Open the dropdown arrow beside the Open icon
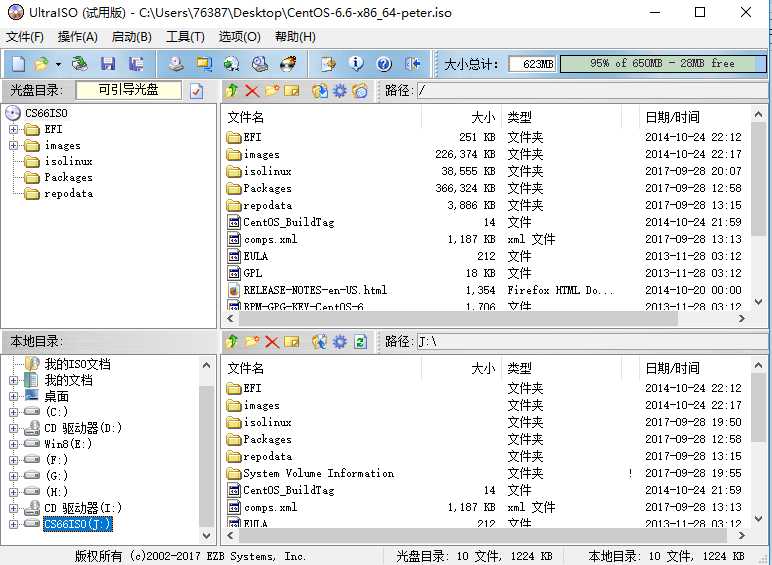 click(x=58, y=64)
